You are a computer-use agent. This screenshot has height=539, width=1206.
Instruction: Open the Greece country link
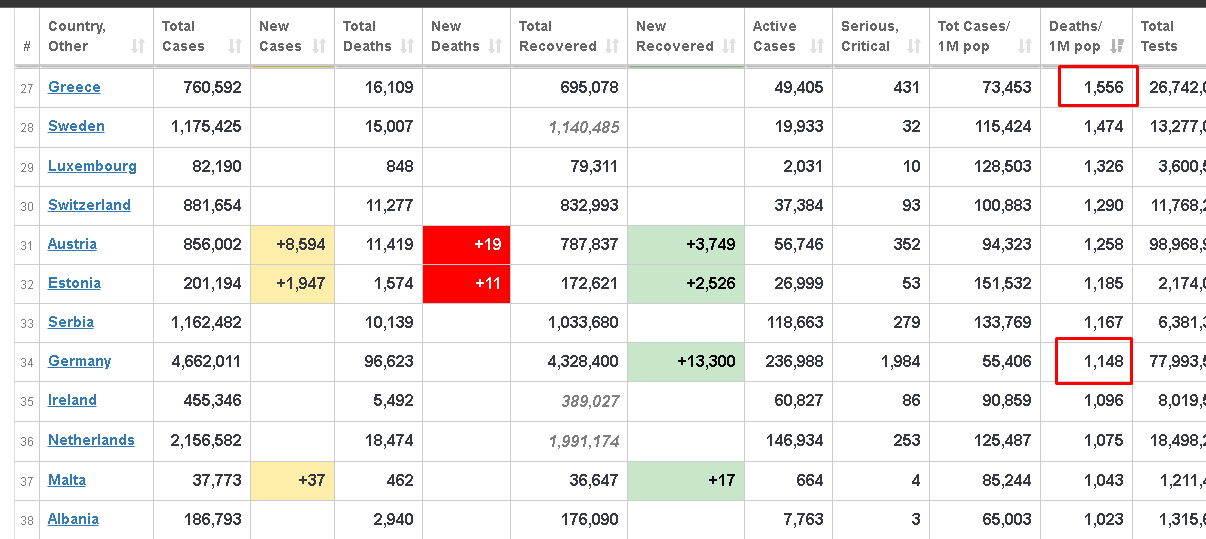coord(74,87)
